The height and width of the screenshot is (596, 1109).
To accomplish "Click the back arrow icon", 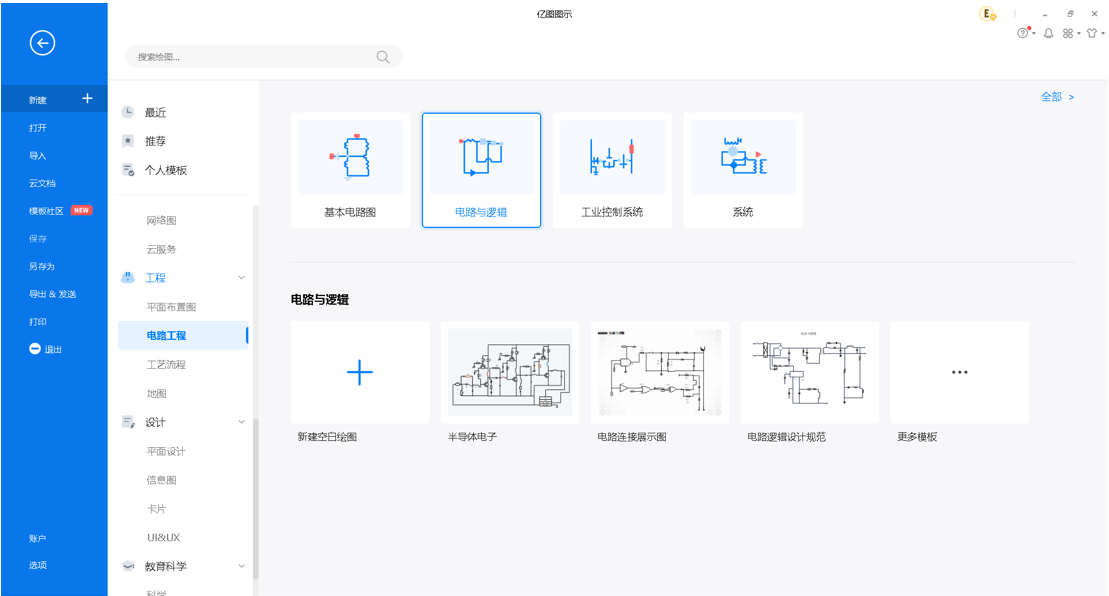I will [x=42, y=43].
